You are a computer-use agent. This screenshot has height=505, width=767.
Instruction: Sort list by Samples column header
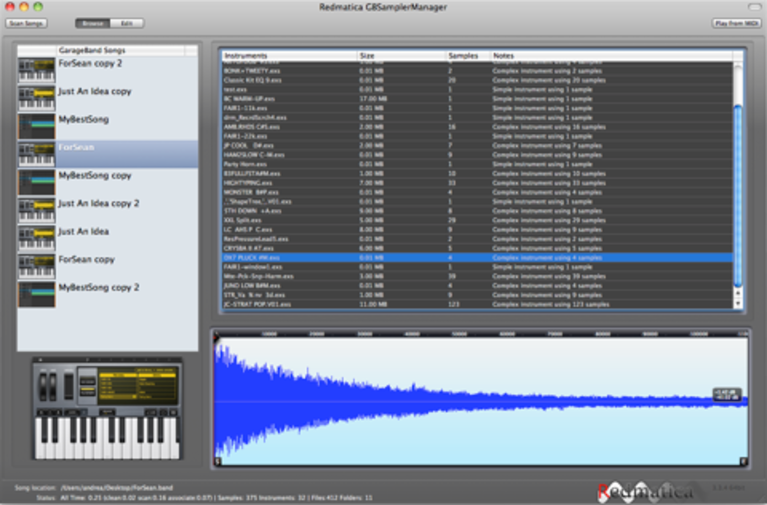point(468,56)
